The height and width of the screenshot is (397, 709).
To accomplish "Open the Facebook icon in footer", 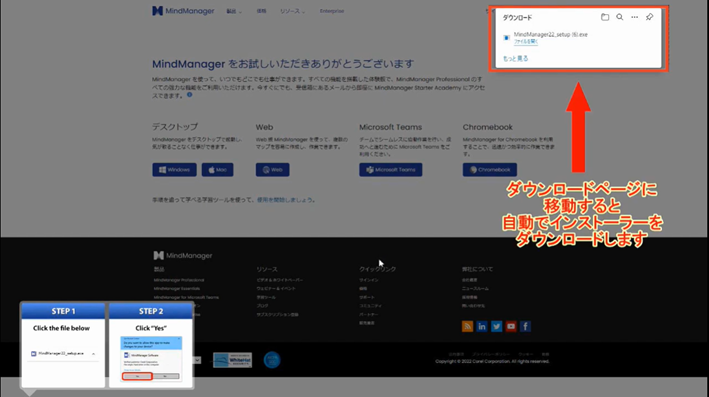I will click(x=525, y=326).
